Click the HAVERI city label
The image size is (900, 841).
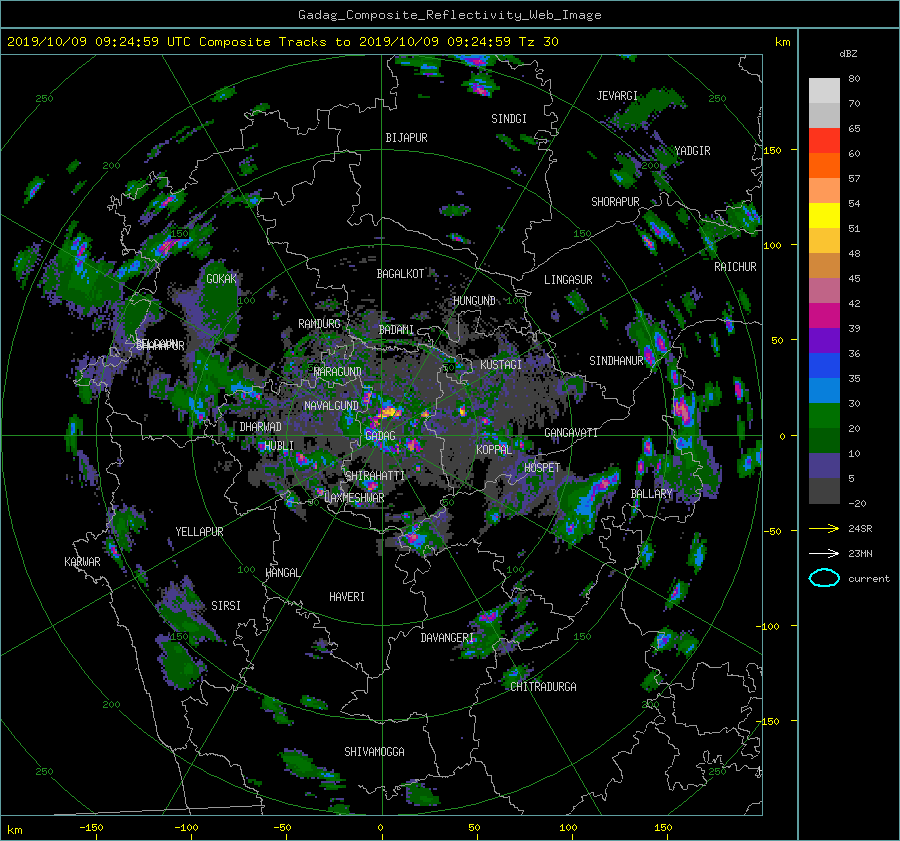click(x=347, y=597)
